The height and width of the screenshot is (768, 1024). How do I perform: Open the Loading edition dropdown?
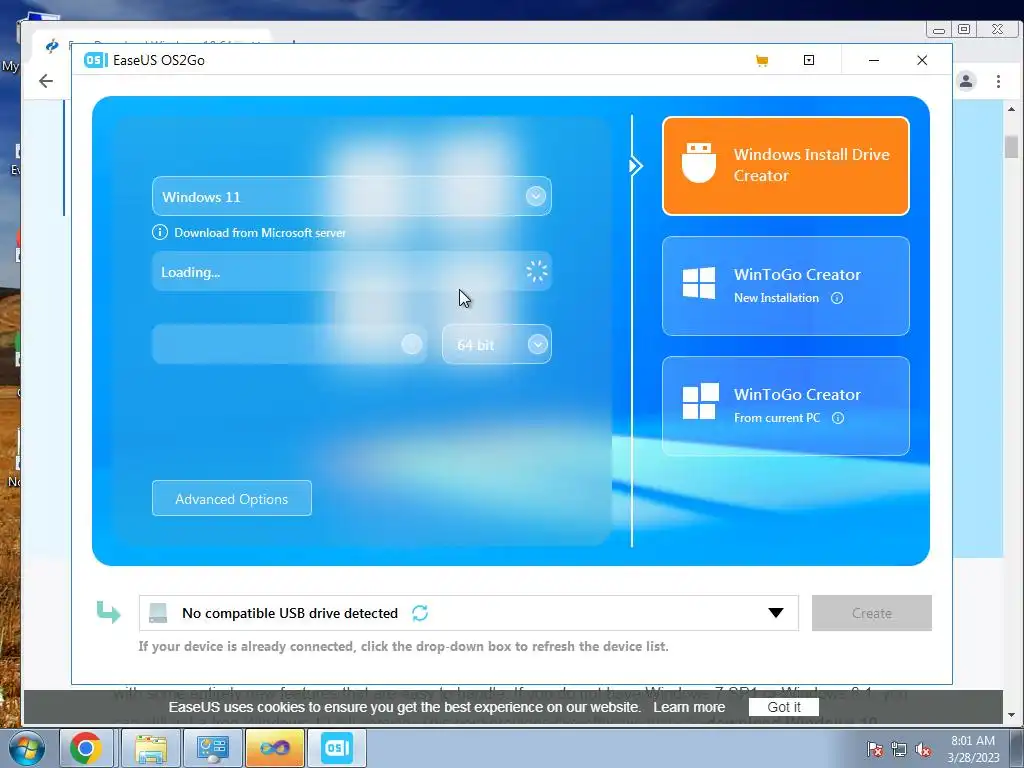point(351,272)
